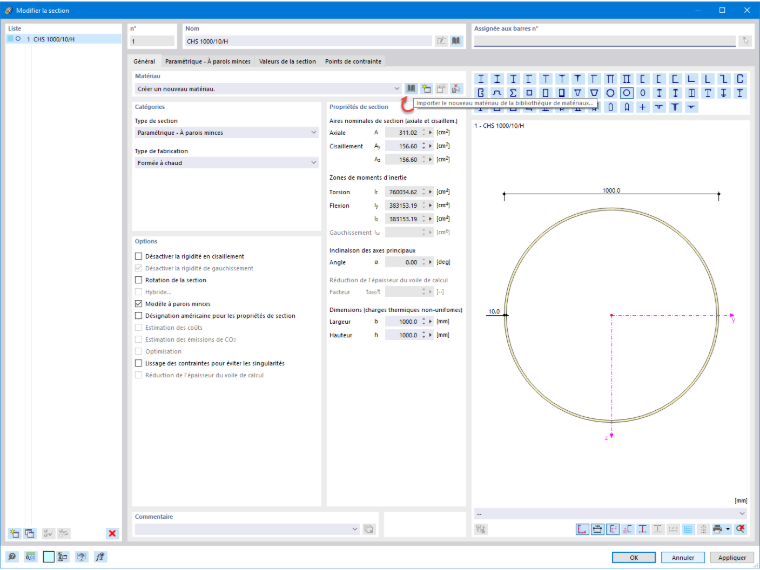The height and width of the screenshot is (570, 760).
Task: Click the Hauteur h value field
Action: [x=402, y=335]
